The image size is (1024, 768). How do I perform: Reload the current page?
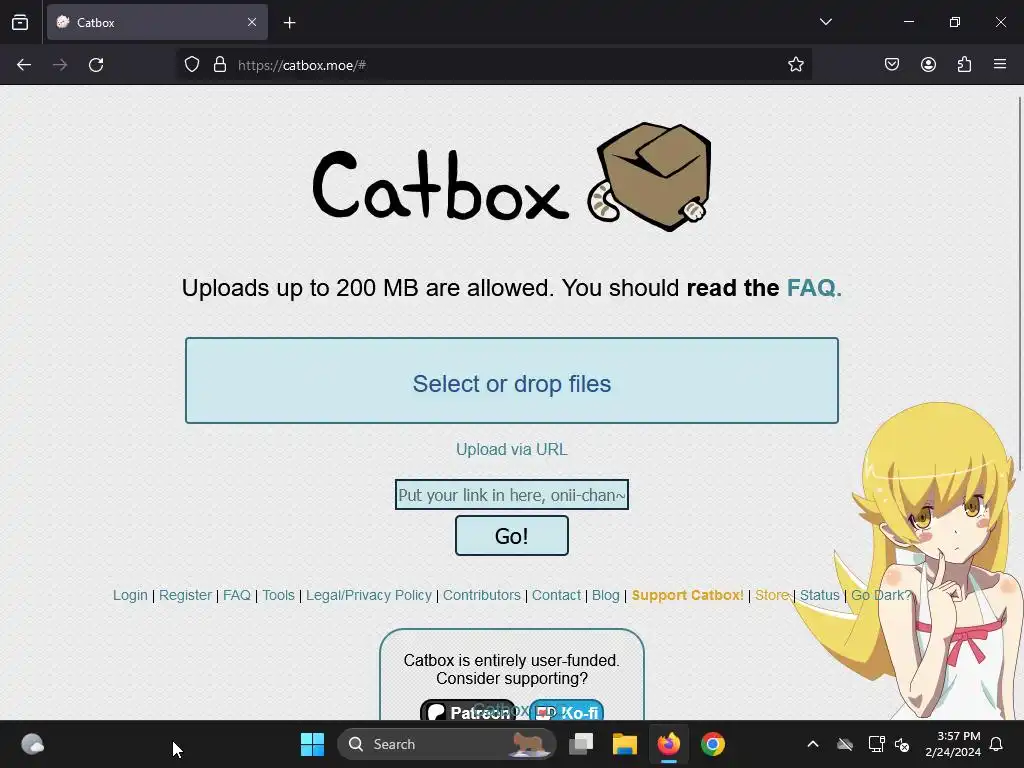96,65
